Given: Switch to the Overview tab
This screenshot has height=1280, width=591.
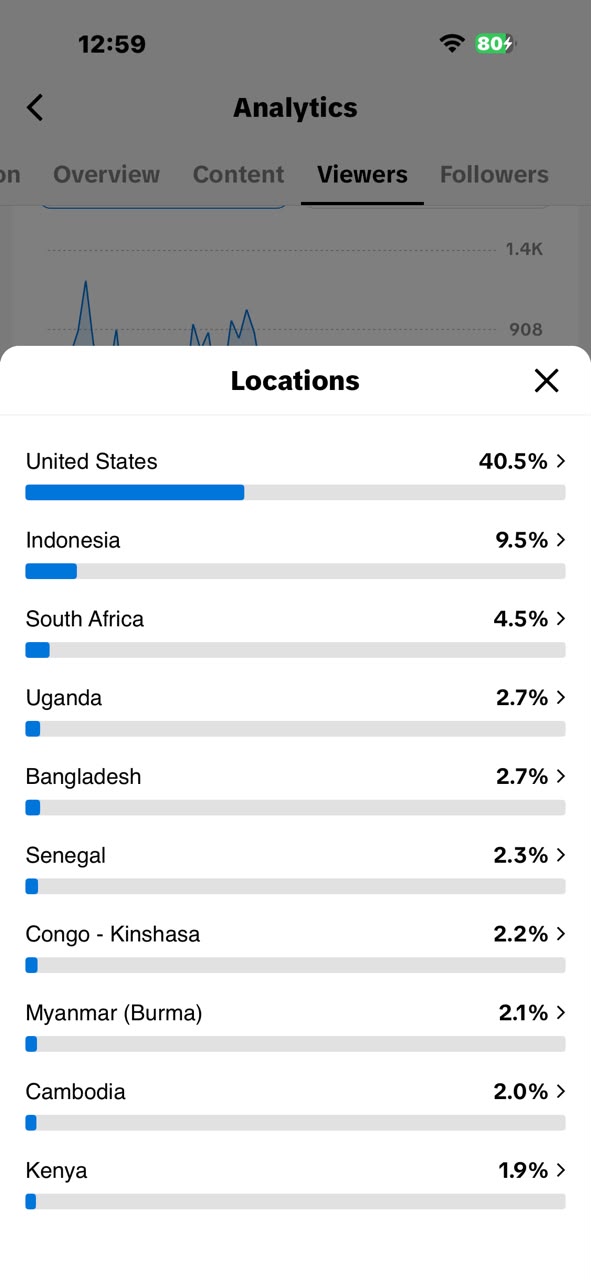Looking at the screenshot, I should (106, 174).
